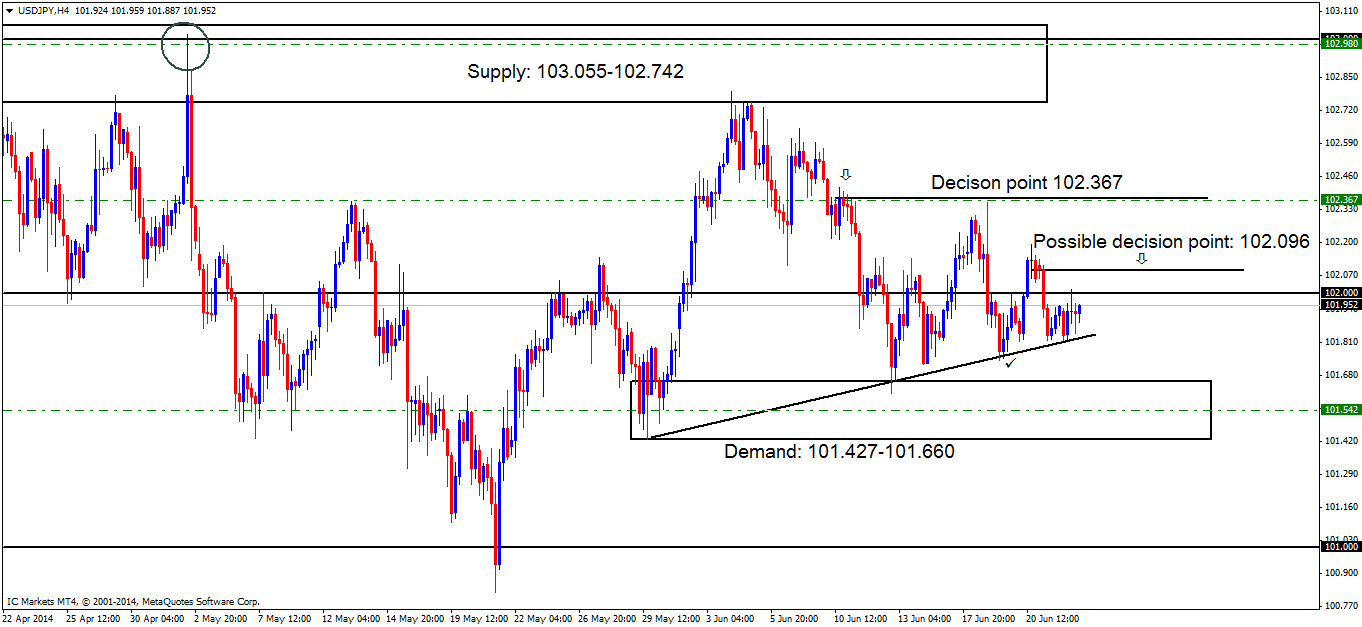Select the 'Supply: 103.055-102.742' label
This screenshot has width=1362, height=627.
point(575,72)
